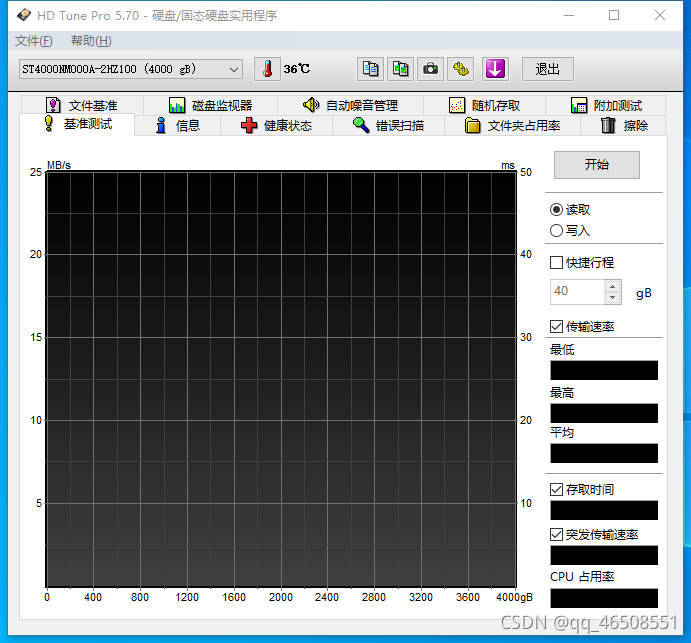The width and height of the screenshot is (691, 643).
Task: Open the 附加测试 tab
Action: (606, 105)
